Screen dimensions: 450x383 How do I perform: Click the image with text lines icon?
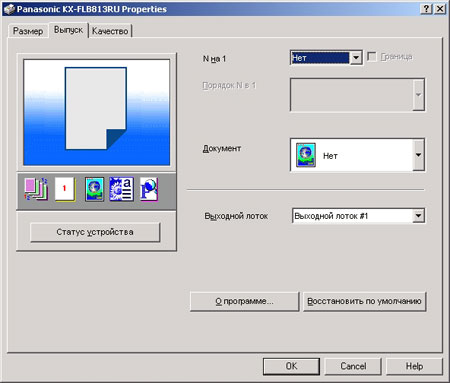click(x=121, y=189)
